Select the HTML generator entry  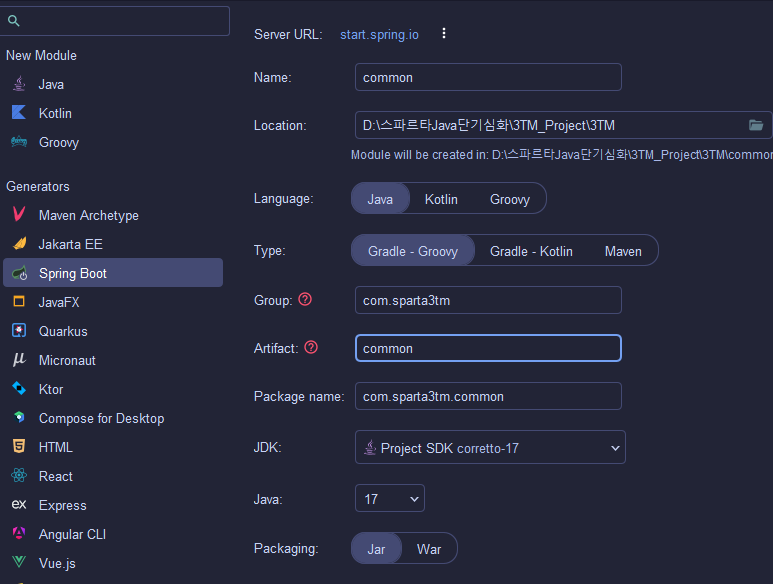tap(112, 447)
